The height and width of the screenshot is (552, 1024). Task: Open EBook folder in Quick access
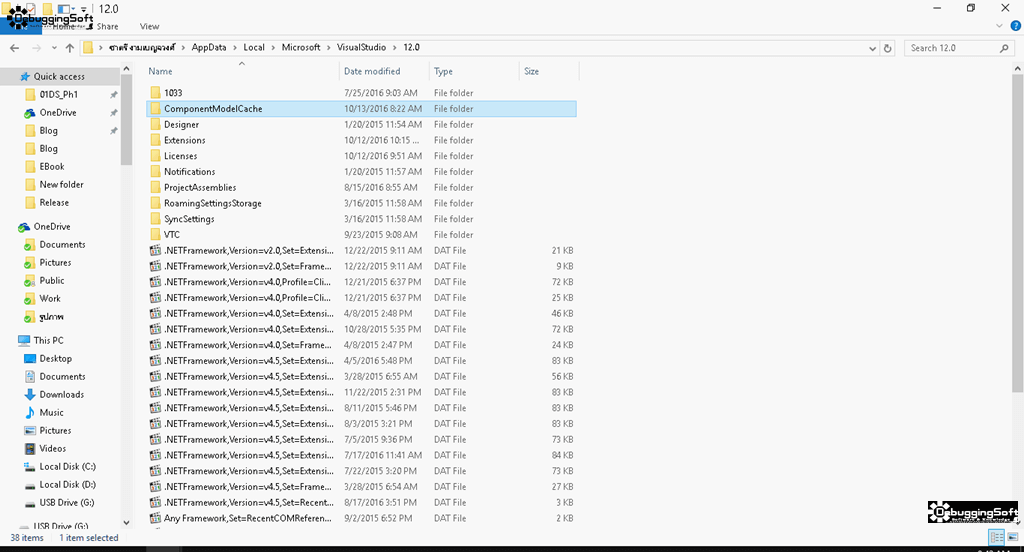pos(52,167)
